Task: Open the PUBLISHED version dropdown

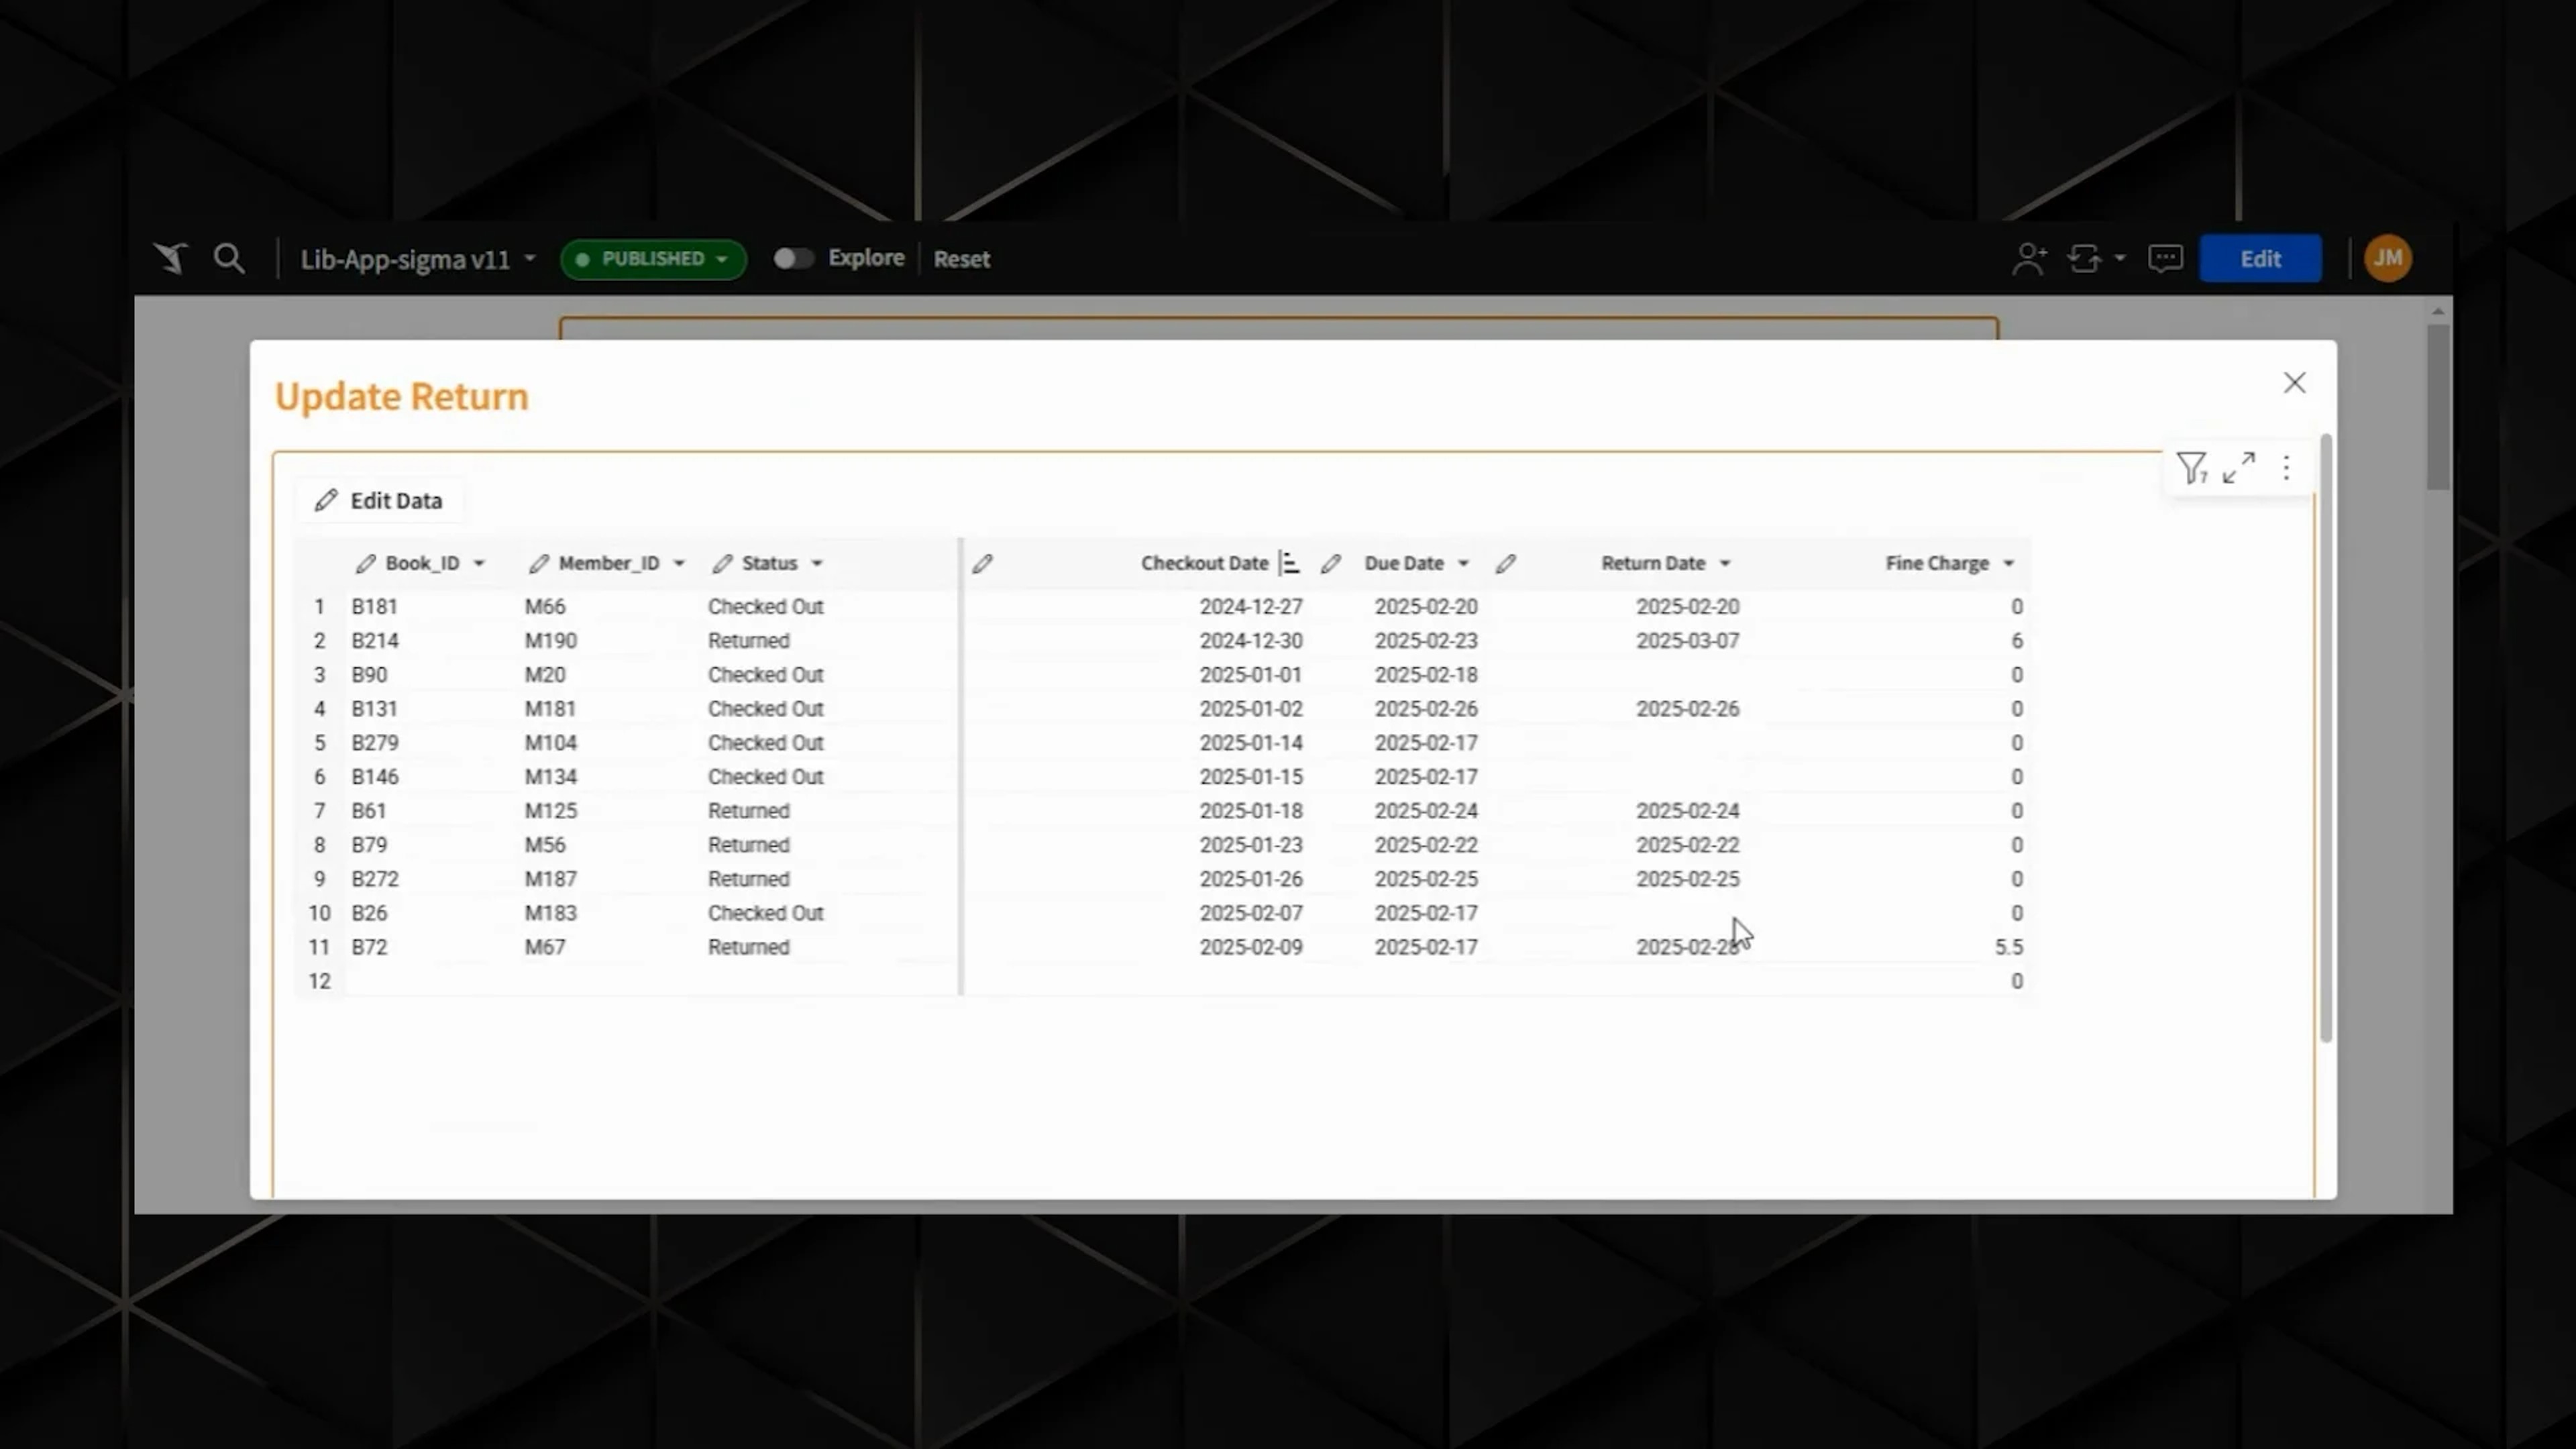Action: coord(653,259)
